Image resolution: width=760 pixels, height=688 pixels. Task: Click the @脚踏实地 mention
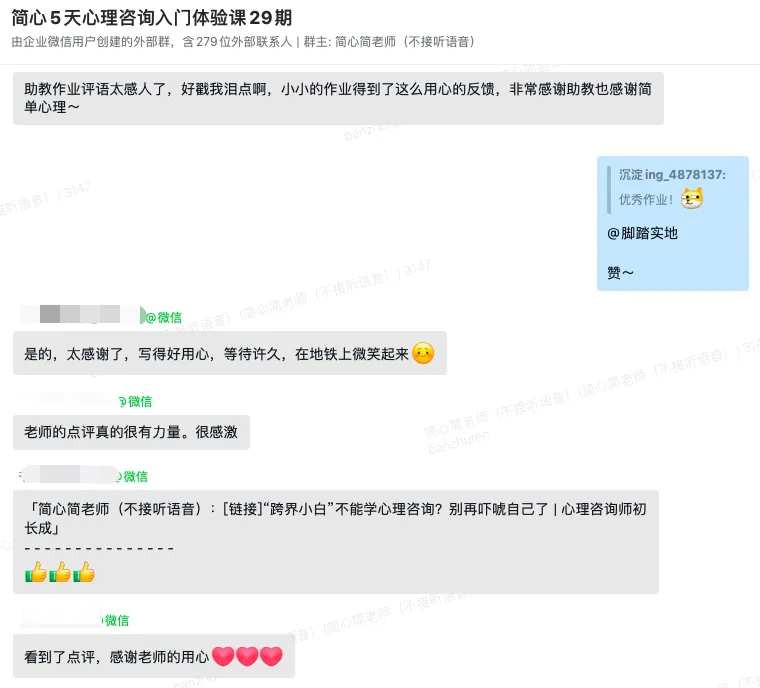(x=642, y=234)
